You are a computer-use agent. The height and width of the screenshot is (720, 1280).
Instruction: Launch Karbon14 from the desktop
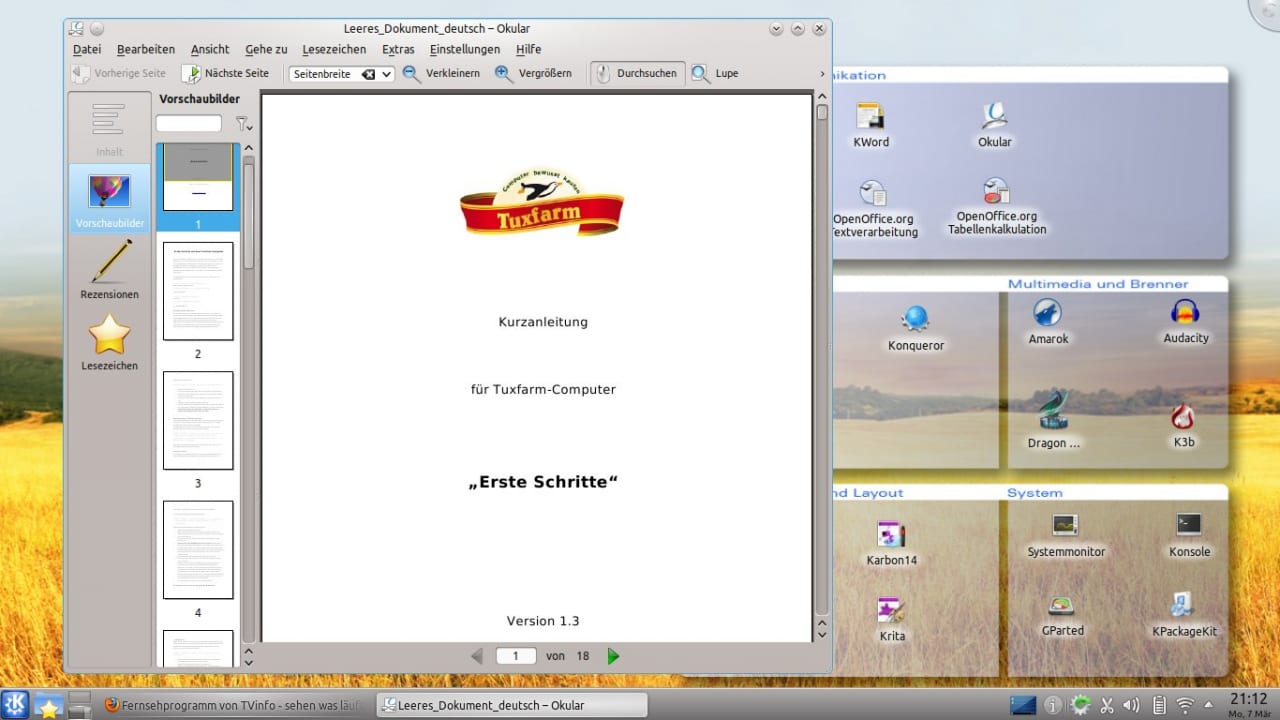pos(892,543)
